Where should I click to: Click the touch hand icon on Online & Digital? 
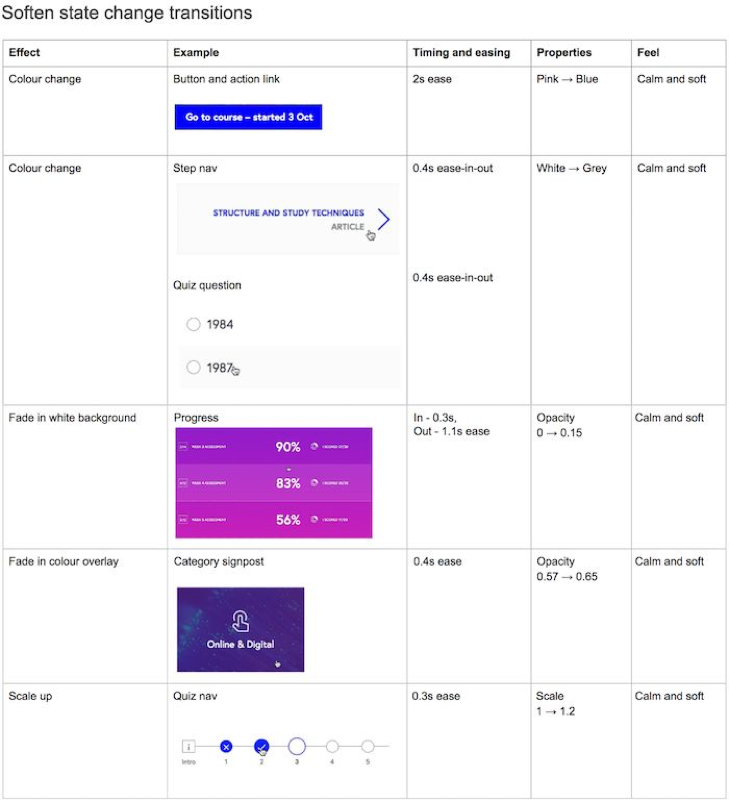pyautogui.click(x=240, y=621)
